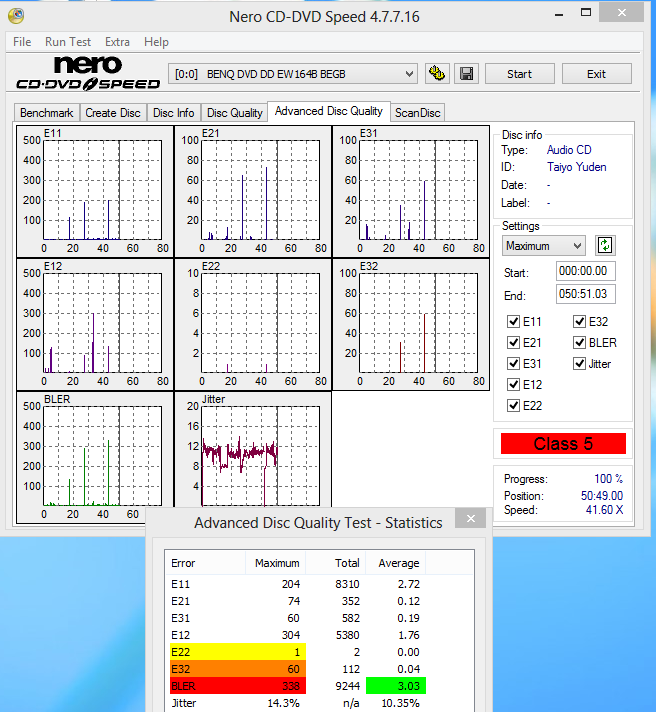
Task: Click the E12 graph panel
Action: 95,324
